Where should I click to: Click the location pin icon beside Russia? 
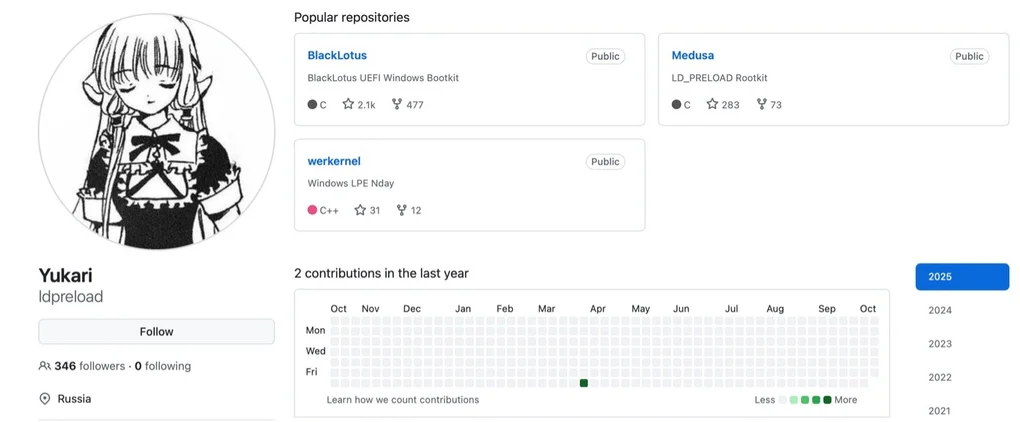pos(44,399)
